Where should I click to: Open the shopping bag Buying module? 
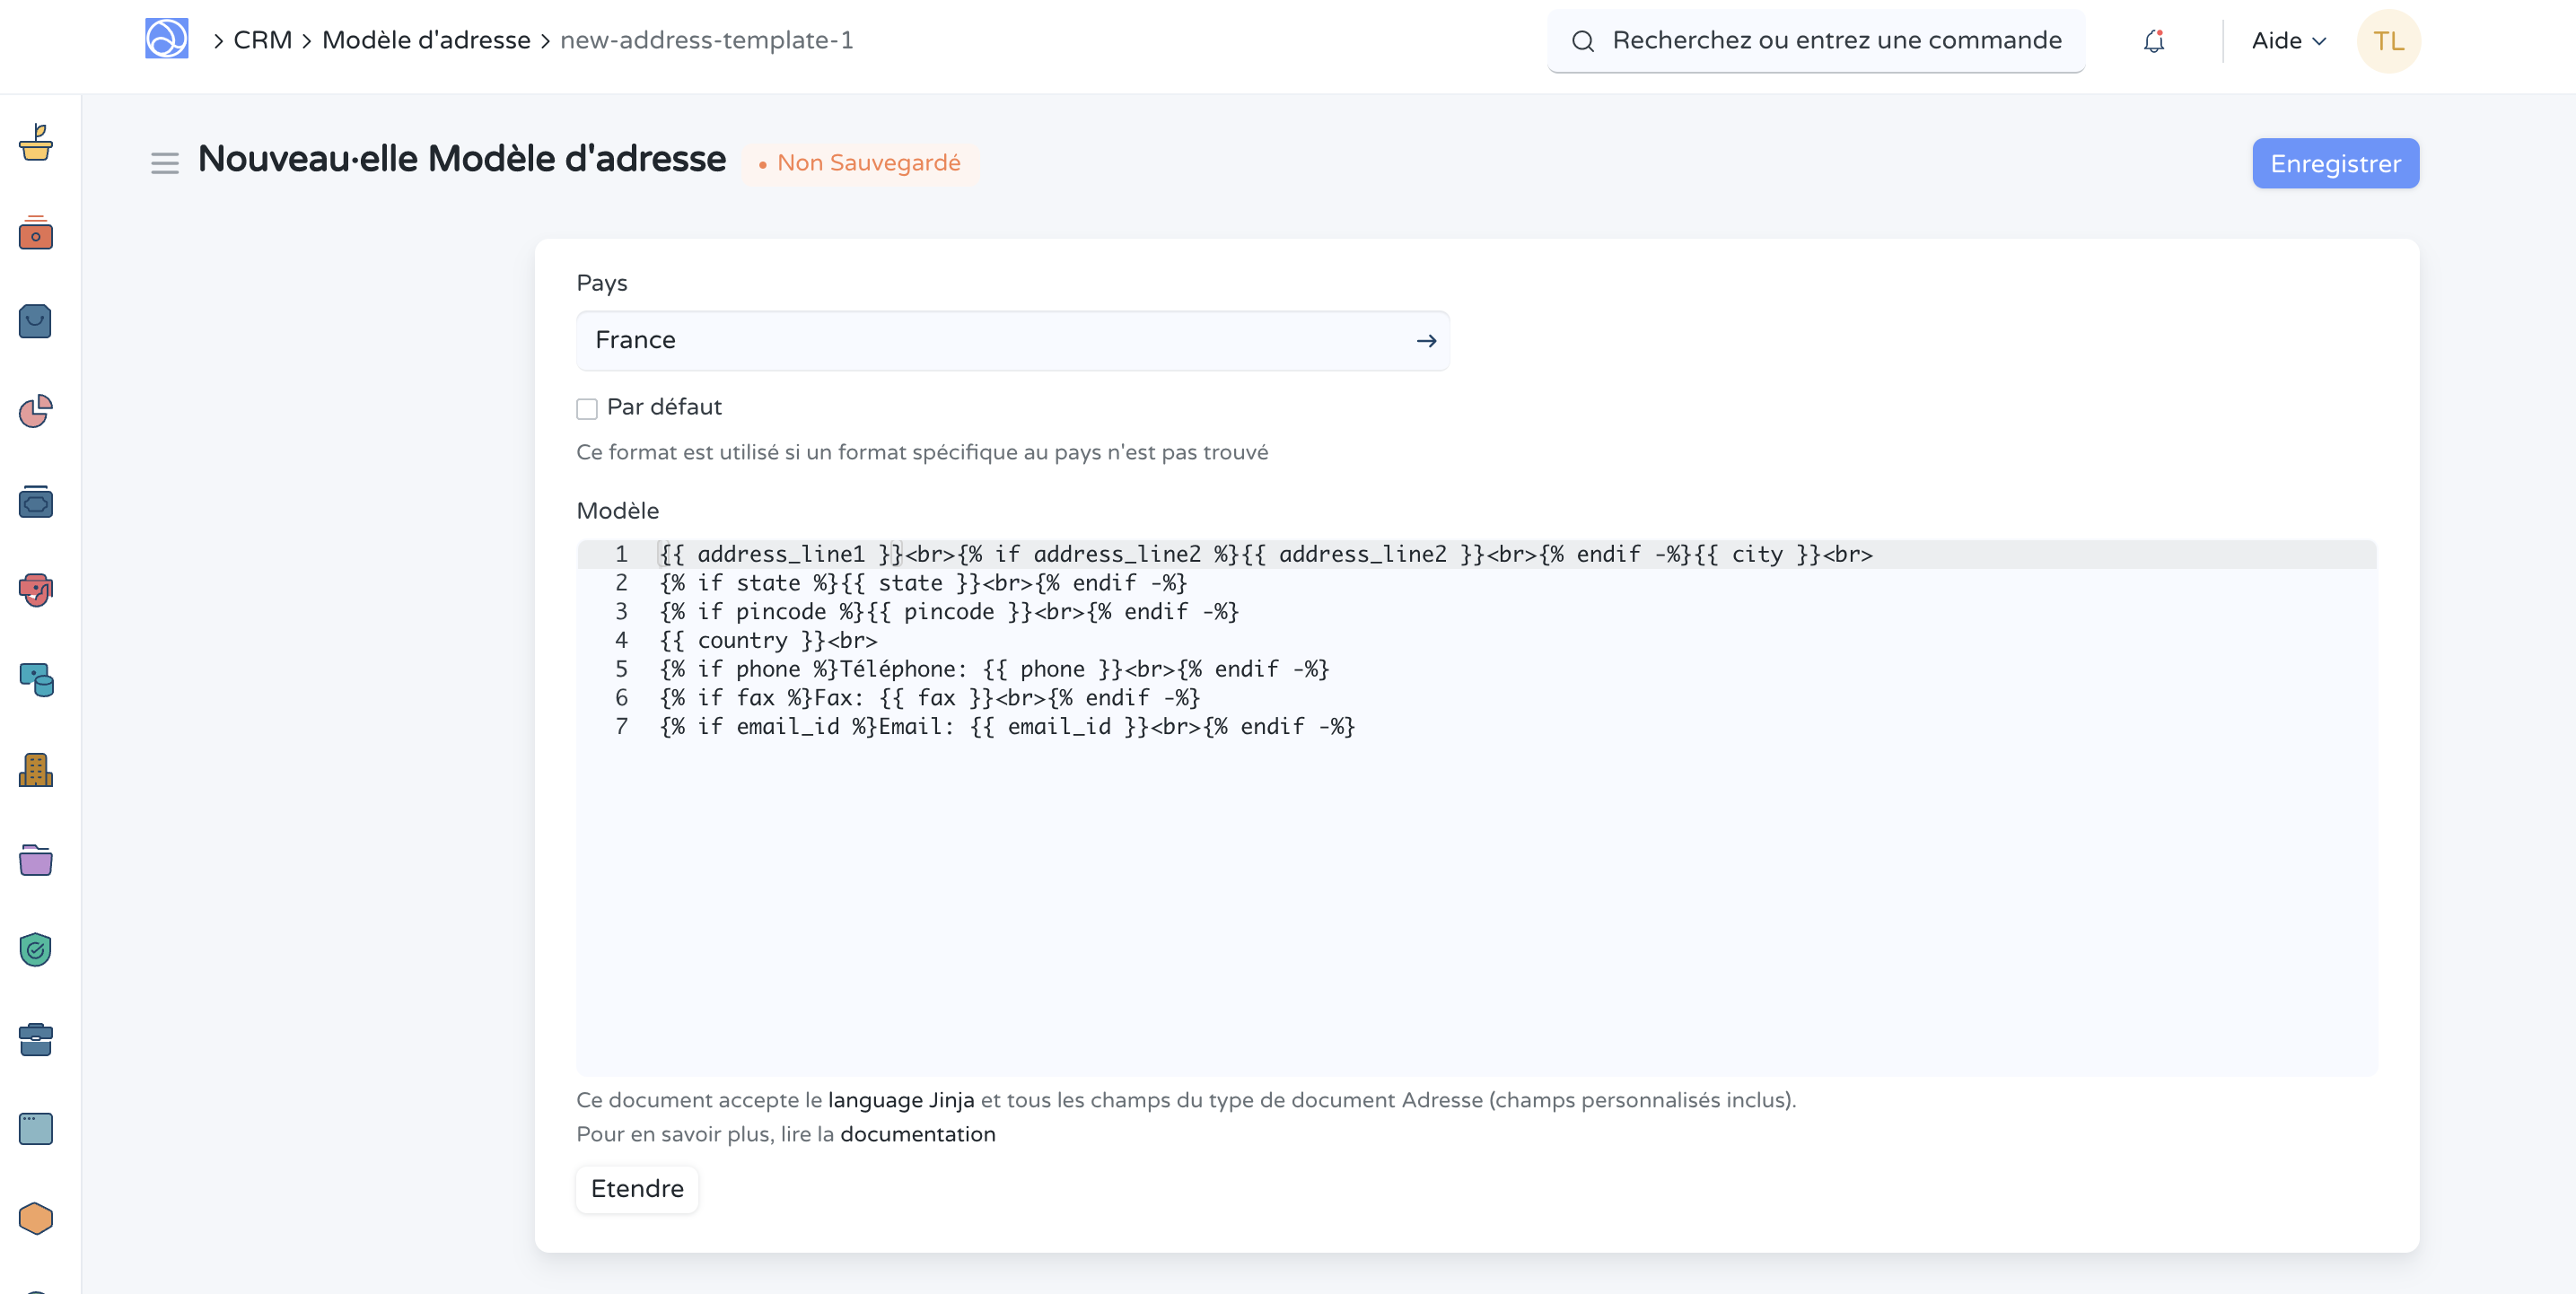tap(36, 322)
